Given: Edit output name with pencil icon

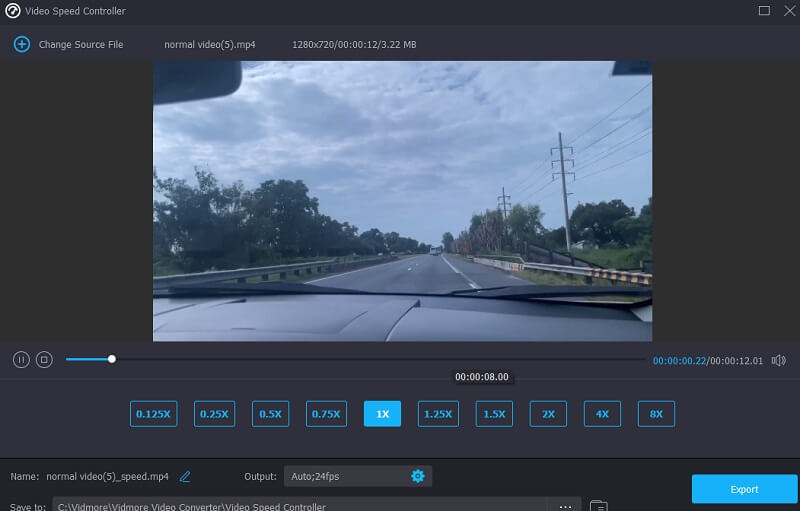Looking at the screenshot, I should click(x=185, y=476).
